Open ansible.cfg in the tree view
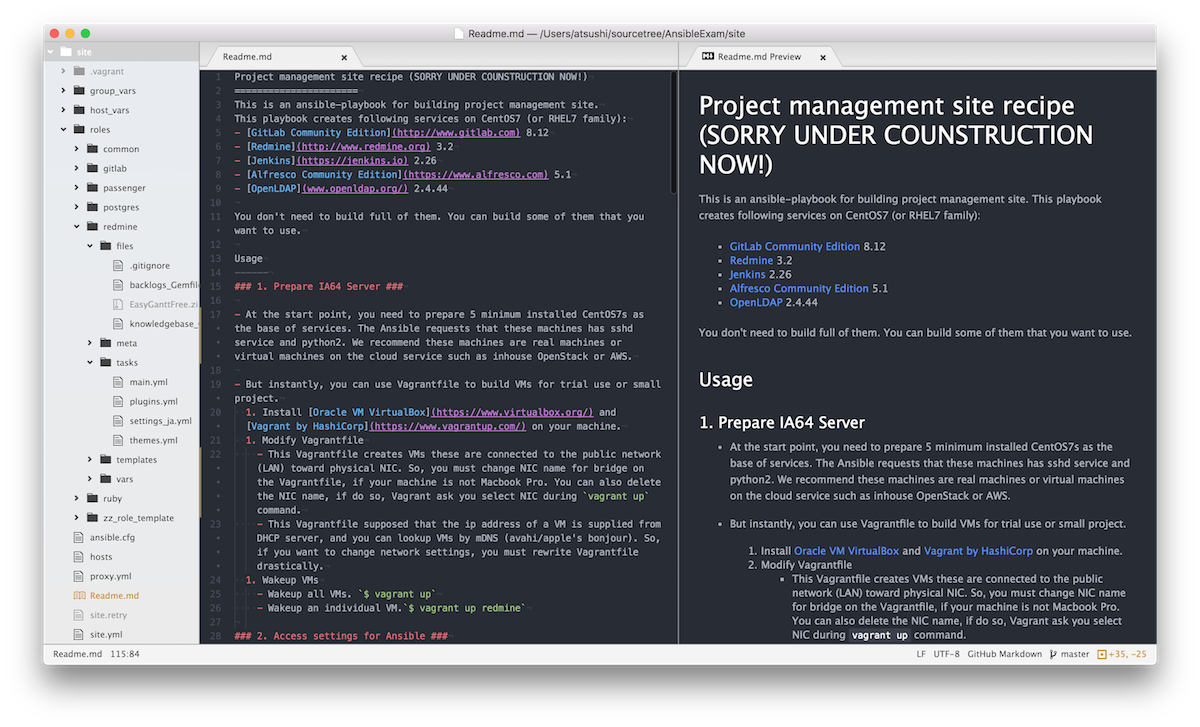The image size is (1200, 727). [112, 537]
